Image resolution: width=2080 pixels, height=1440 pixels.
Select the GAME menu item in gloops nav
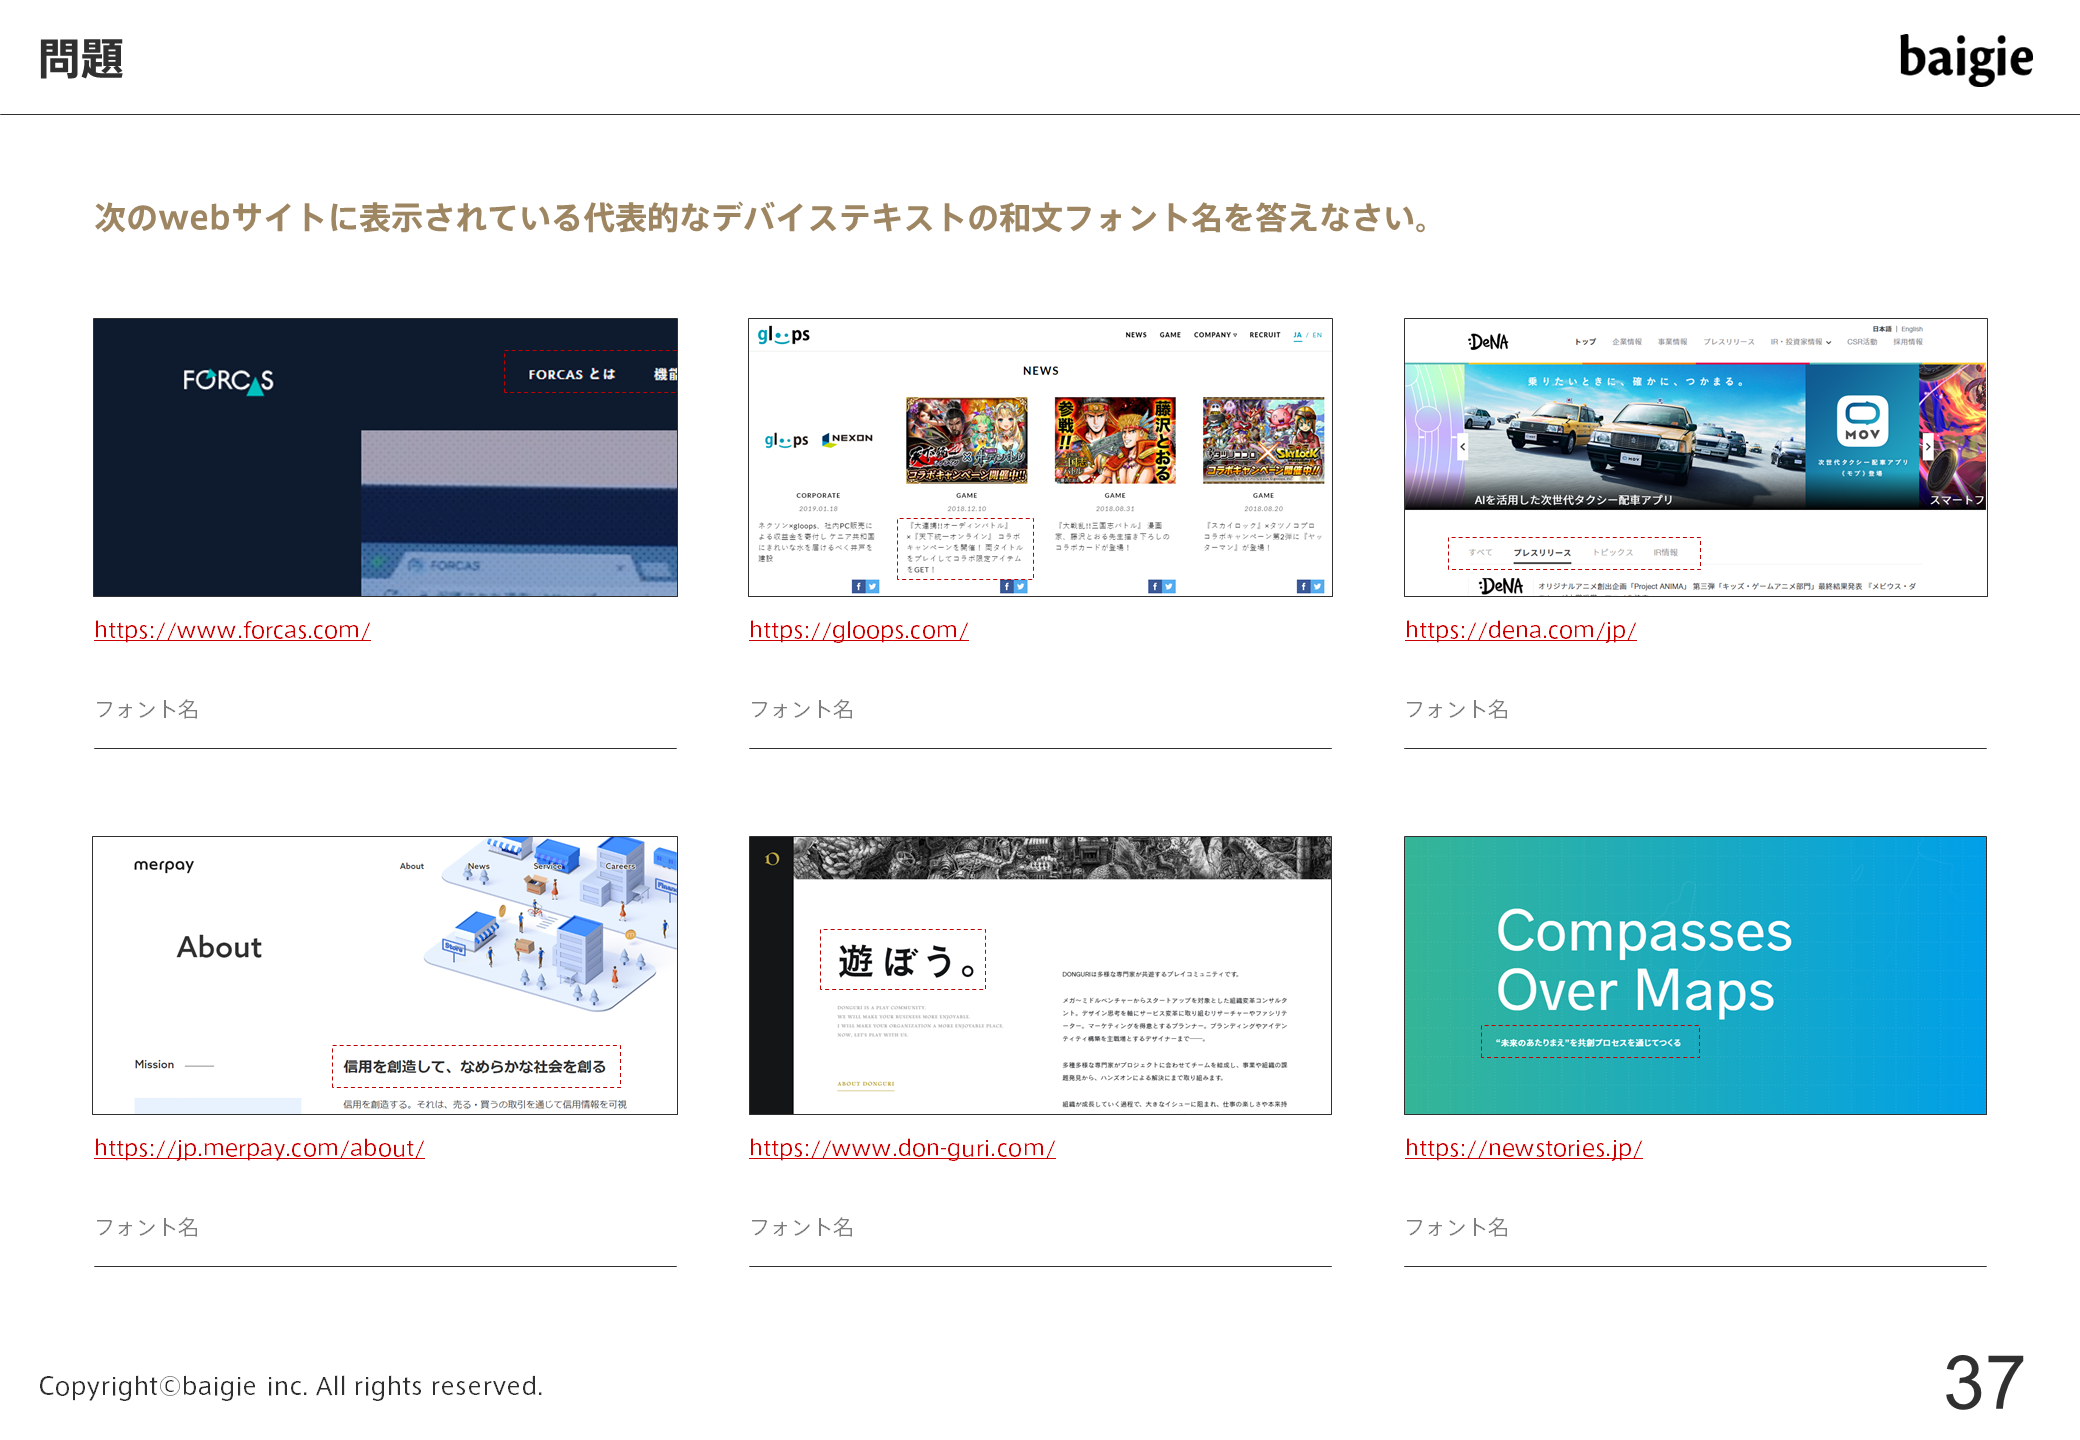(x=1170, y=335)
